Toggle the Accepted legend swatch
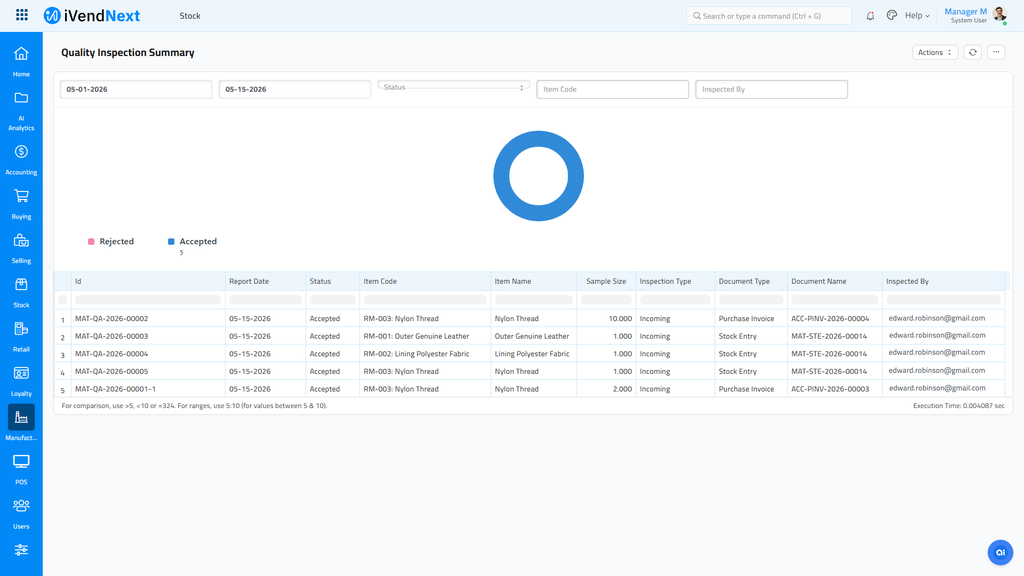This screenshot has width=1024, height=576. coord(171,242)
